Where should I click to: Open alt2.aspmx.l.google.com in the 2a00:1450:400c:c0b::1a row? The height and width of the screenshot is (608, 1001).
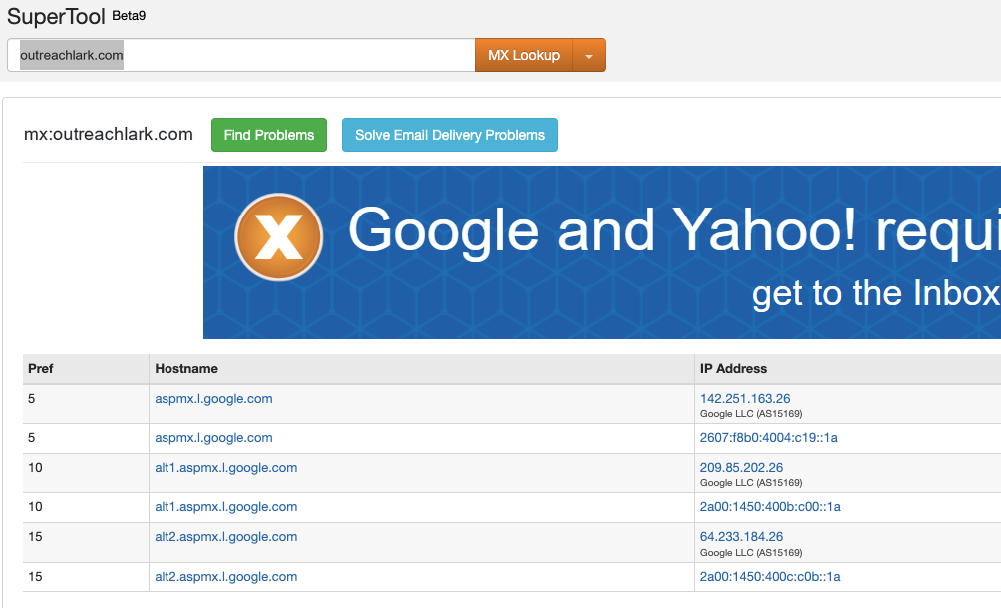click(x=226, y=576)
